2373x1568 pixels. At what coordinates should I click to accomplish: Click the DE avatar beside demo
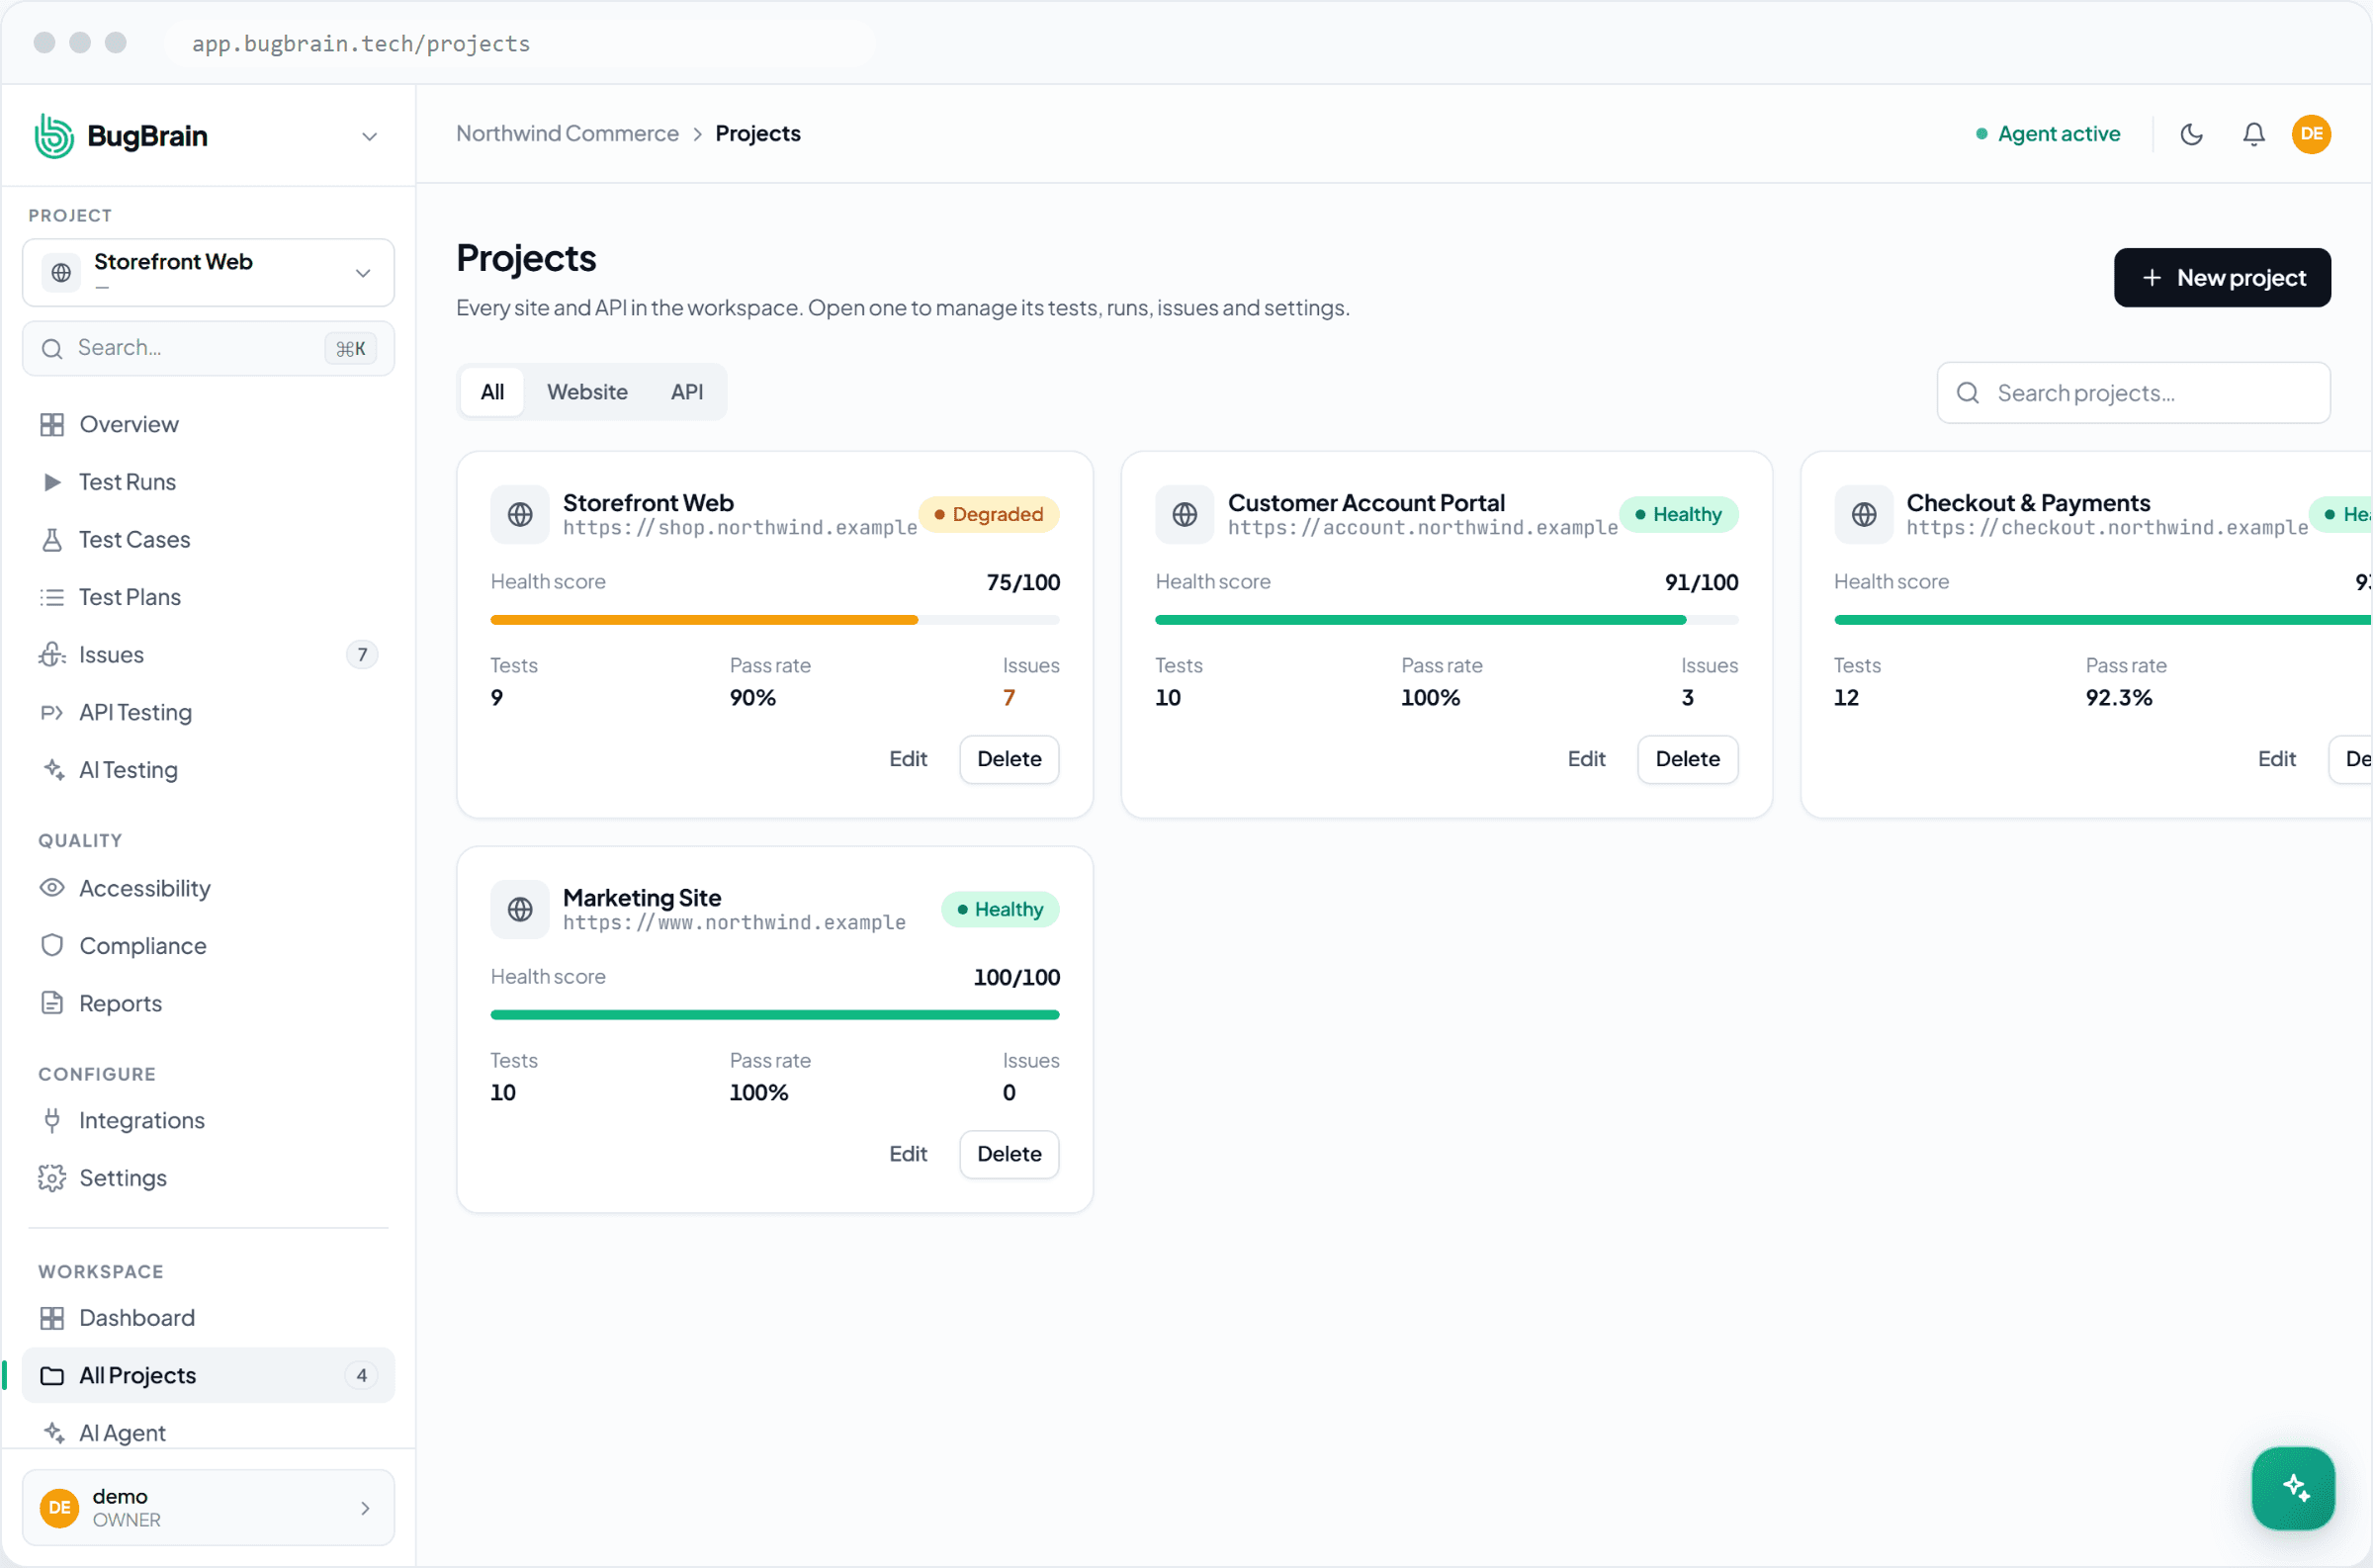coord(59,1507)
